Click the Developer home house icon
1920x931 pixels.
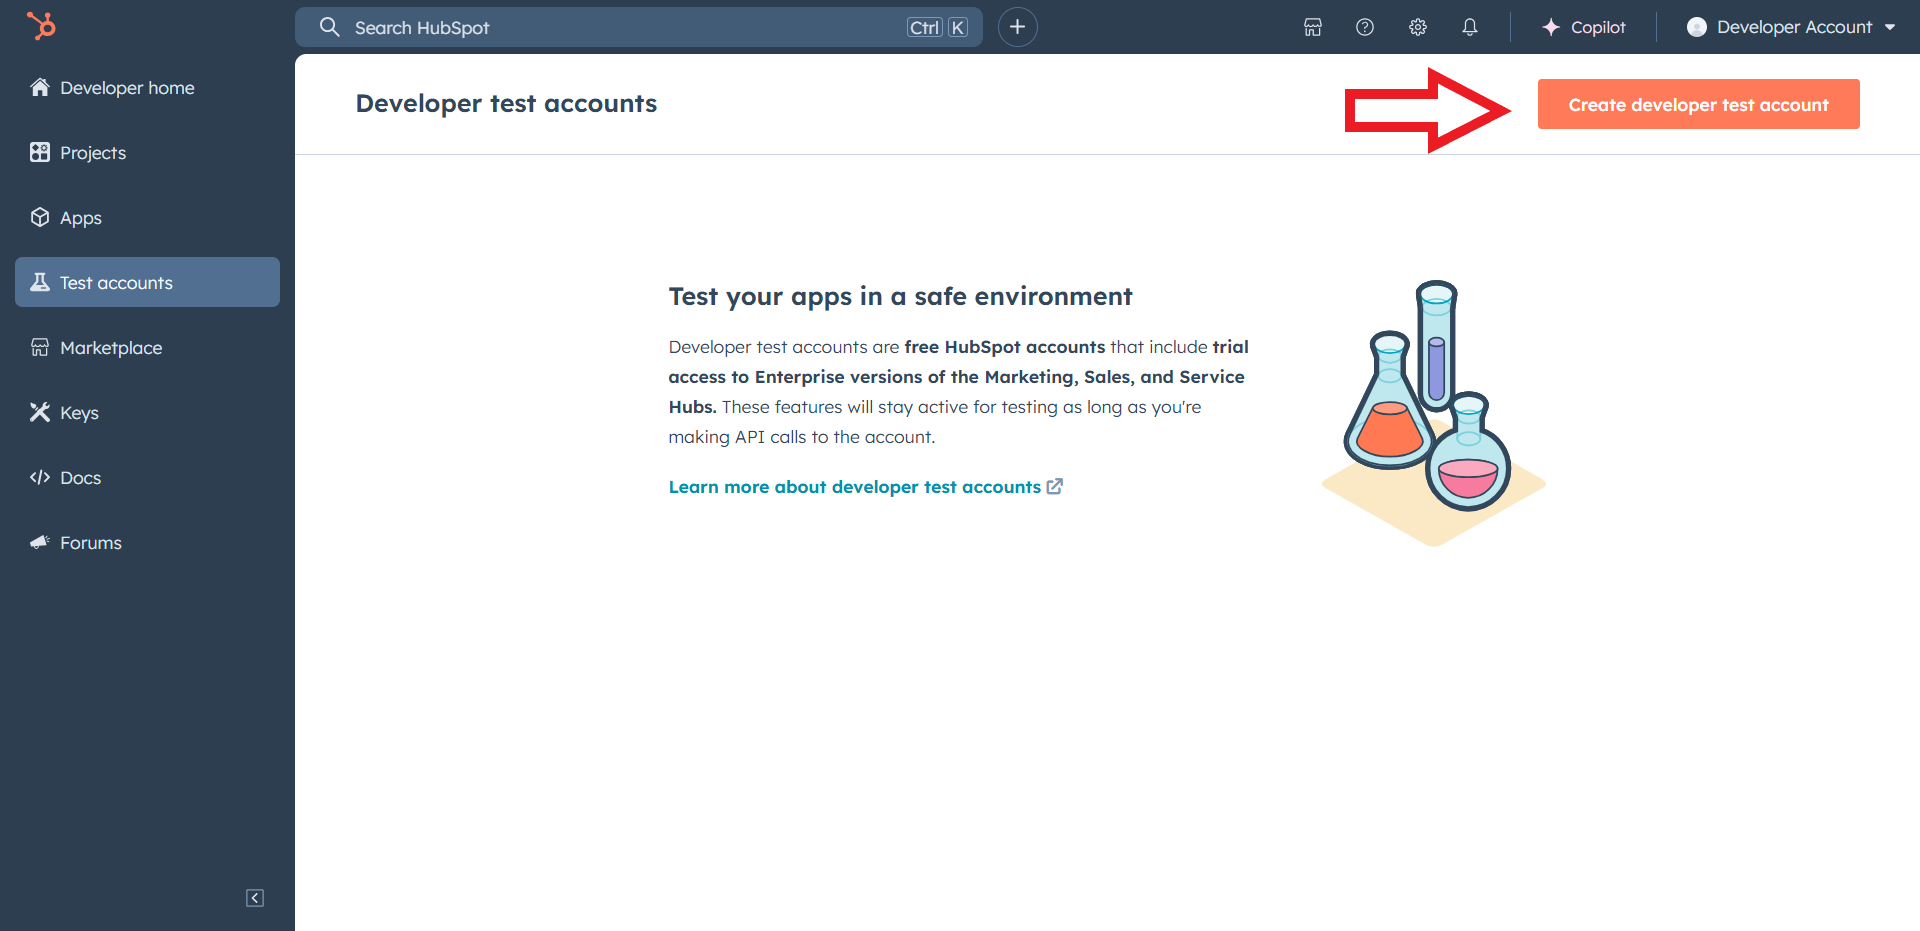pyautogui.click(x=40, y=87)
